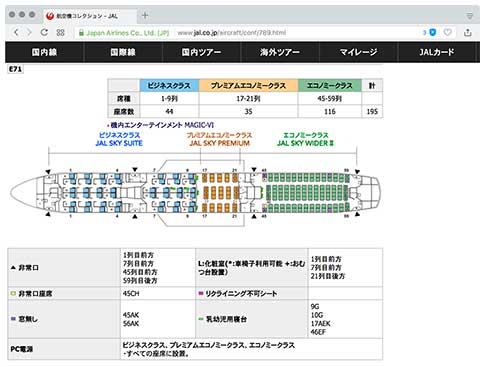Open the 国際線 navigation menu
The image size is (485, 367).
coord(123,52)
